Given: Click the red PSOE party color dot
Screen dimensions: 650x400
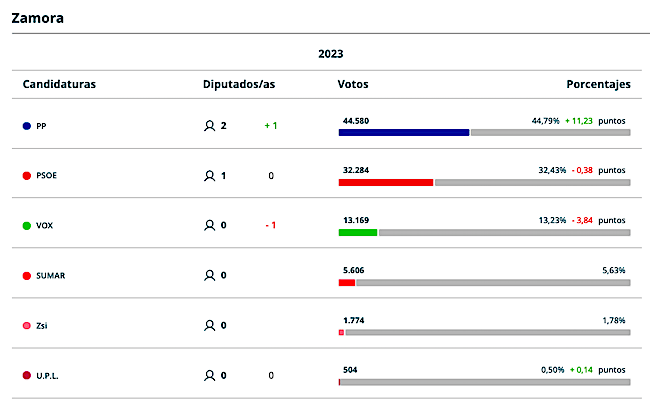Looking at the screenshot, I should tap(26, 176).
